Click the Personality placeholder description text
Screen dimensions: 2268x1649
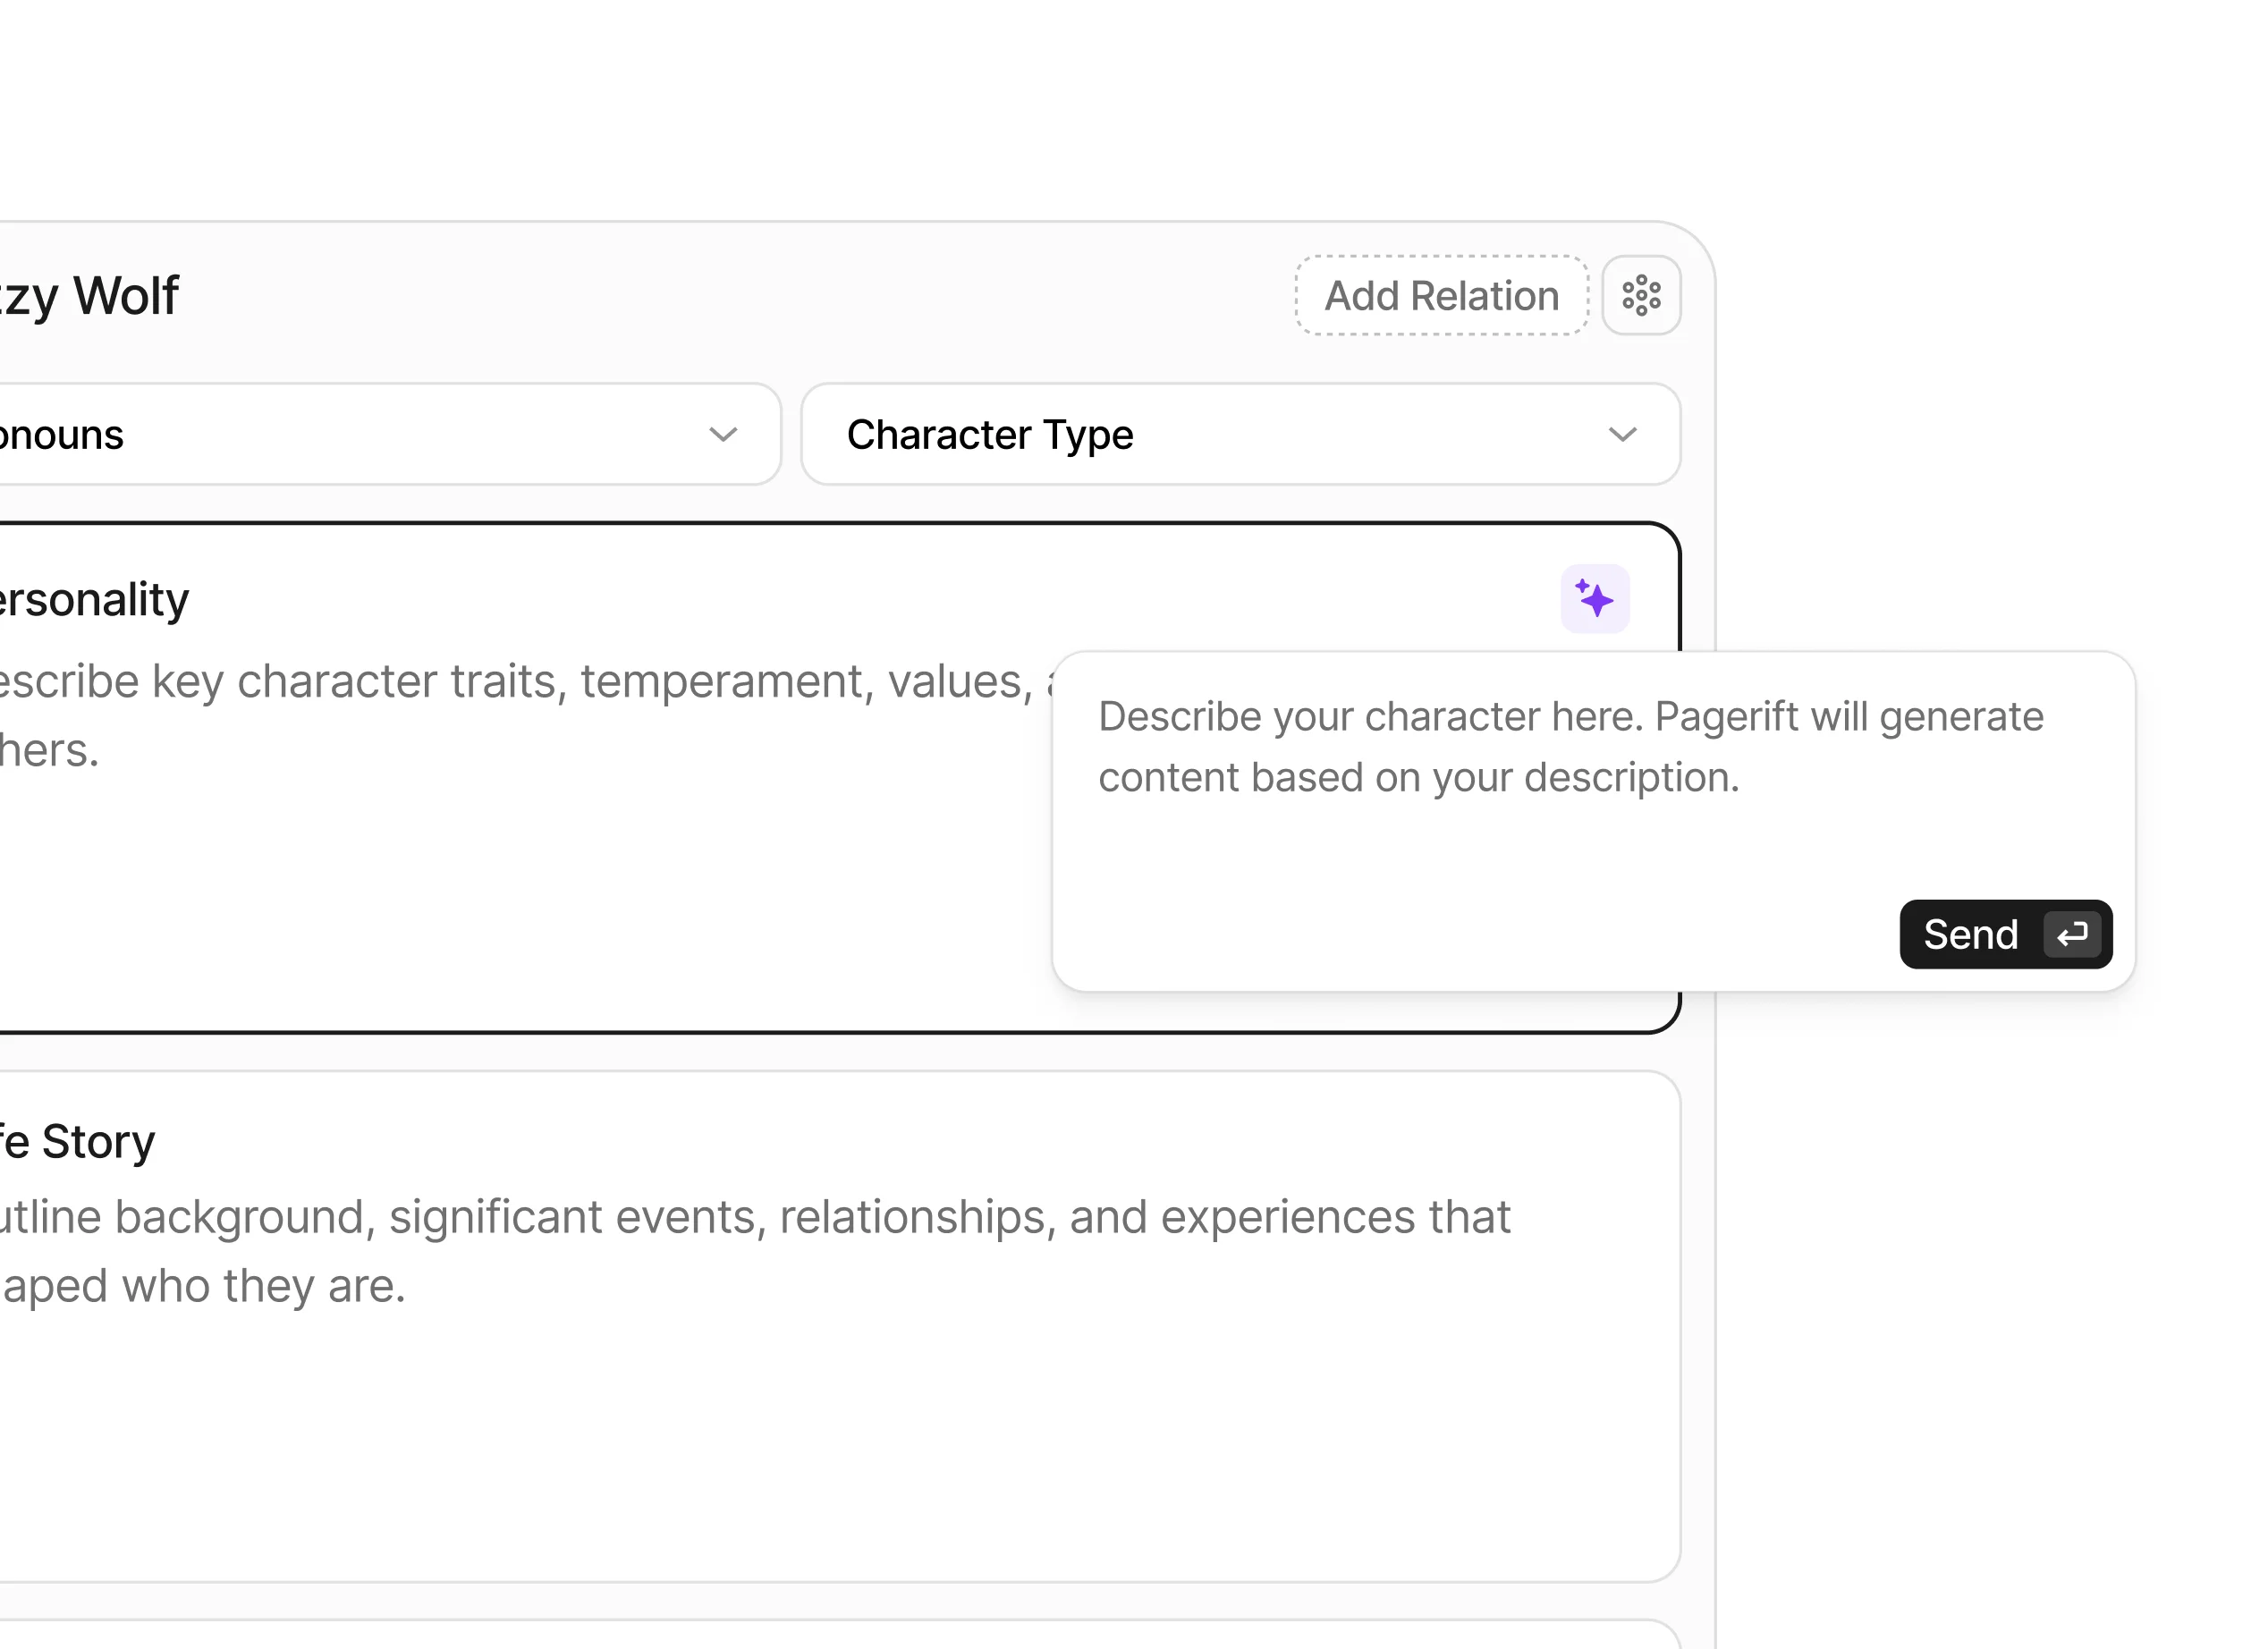click(500, 683)
